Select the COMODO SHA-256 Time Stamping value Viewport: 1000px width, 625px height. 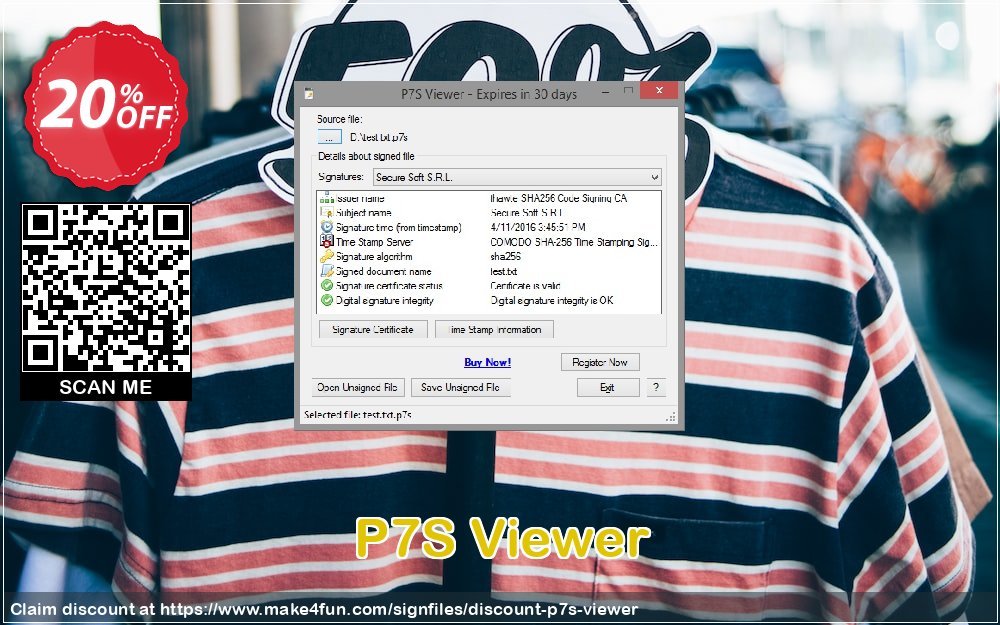(574, 242)
